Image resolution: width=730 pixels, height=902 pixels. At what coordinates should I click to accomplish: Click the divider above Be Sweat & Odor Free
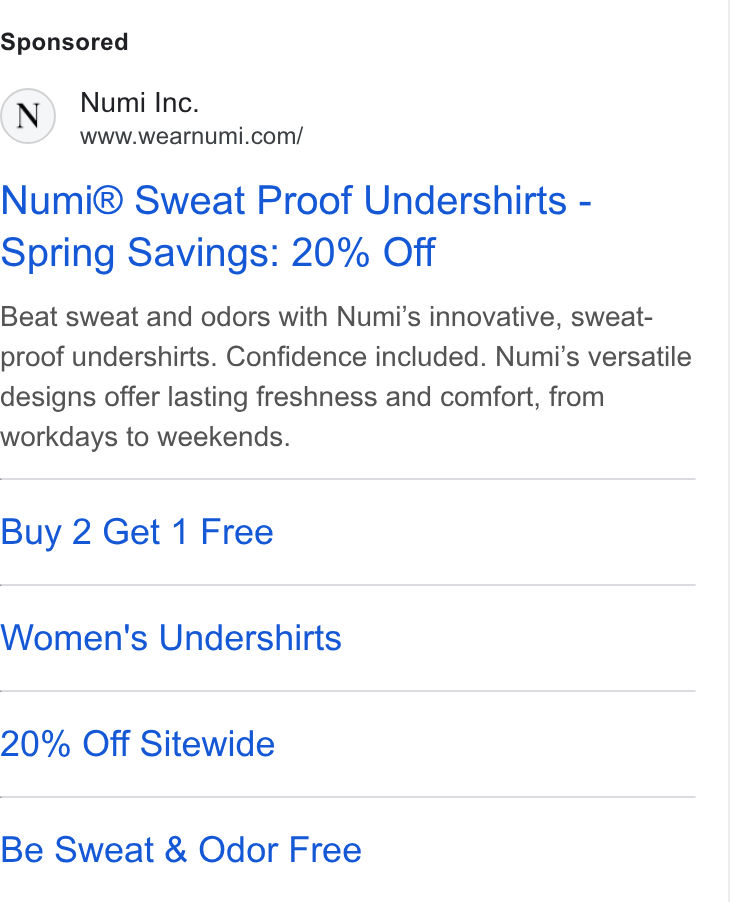coord(347,797)
